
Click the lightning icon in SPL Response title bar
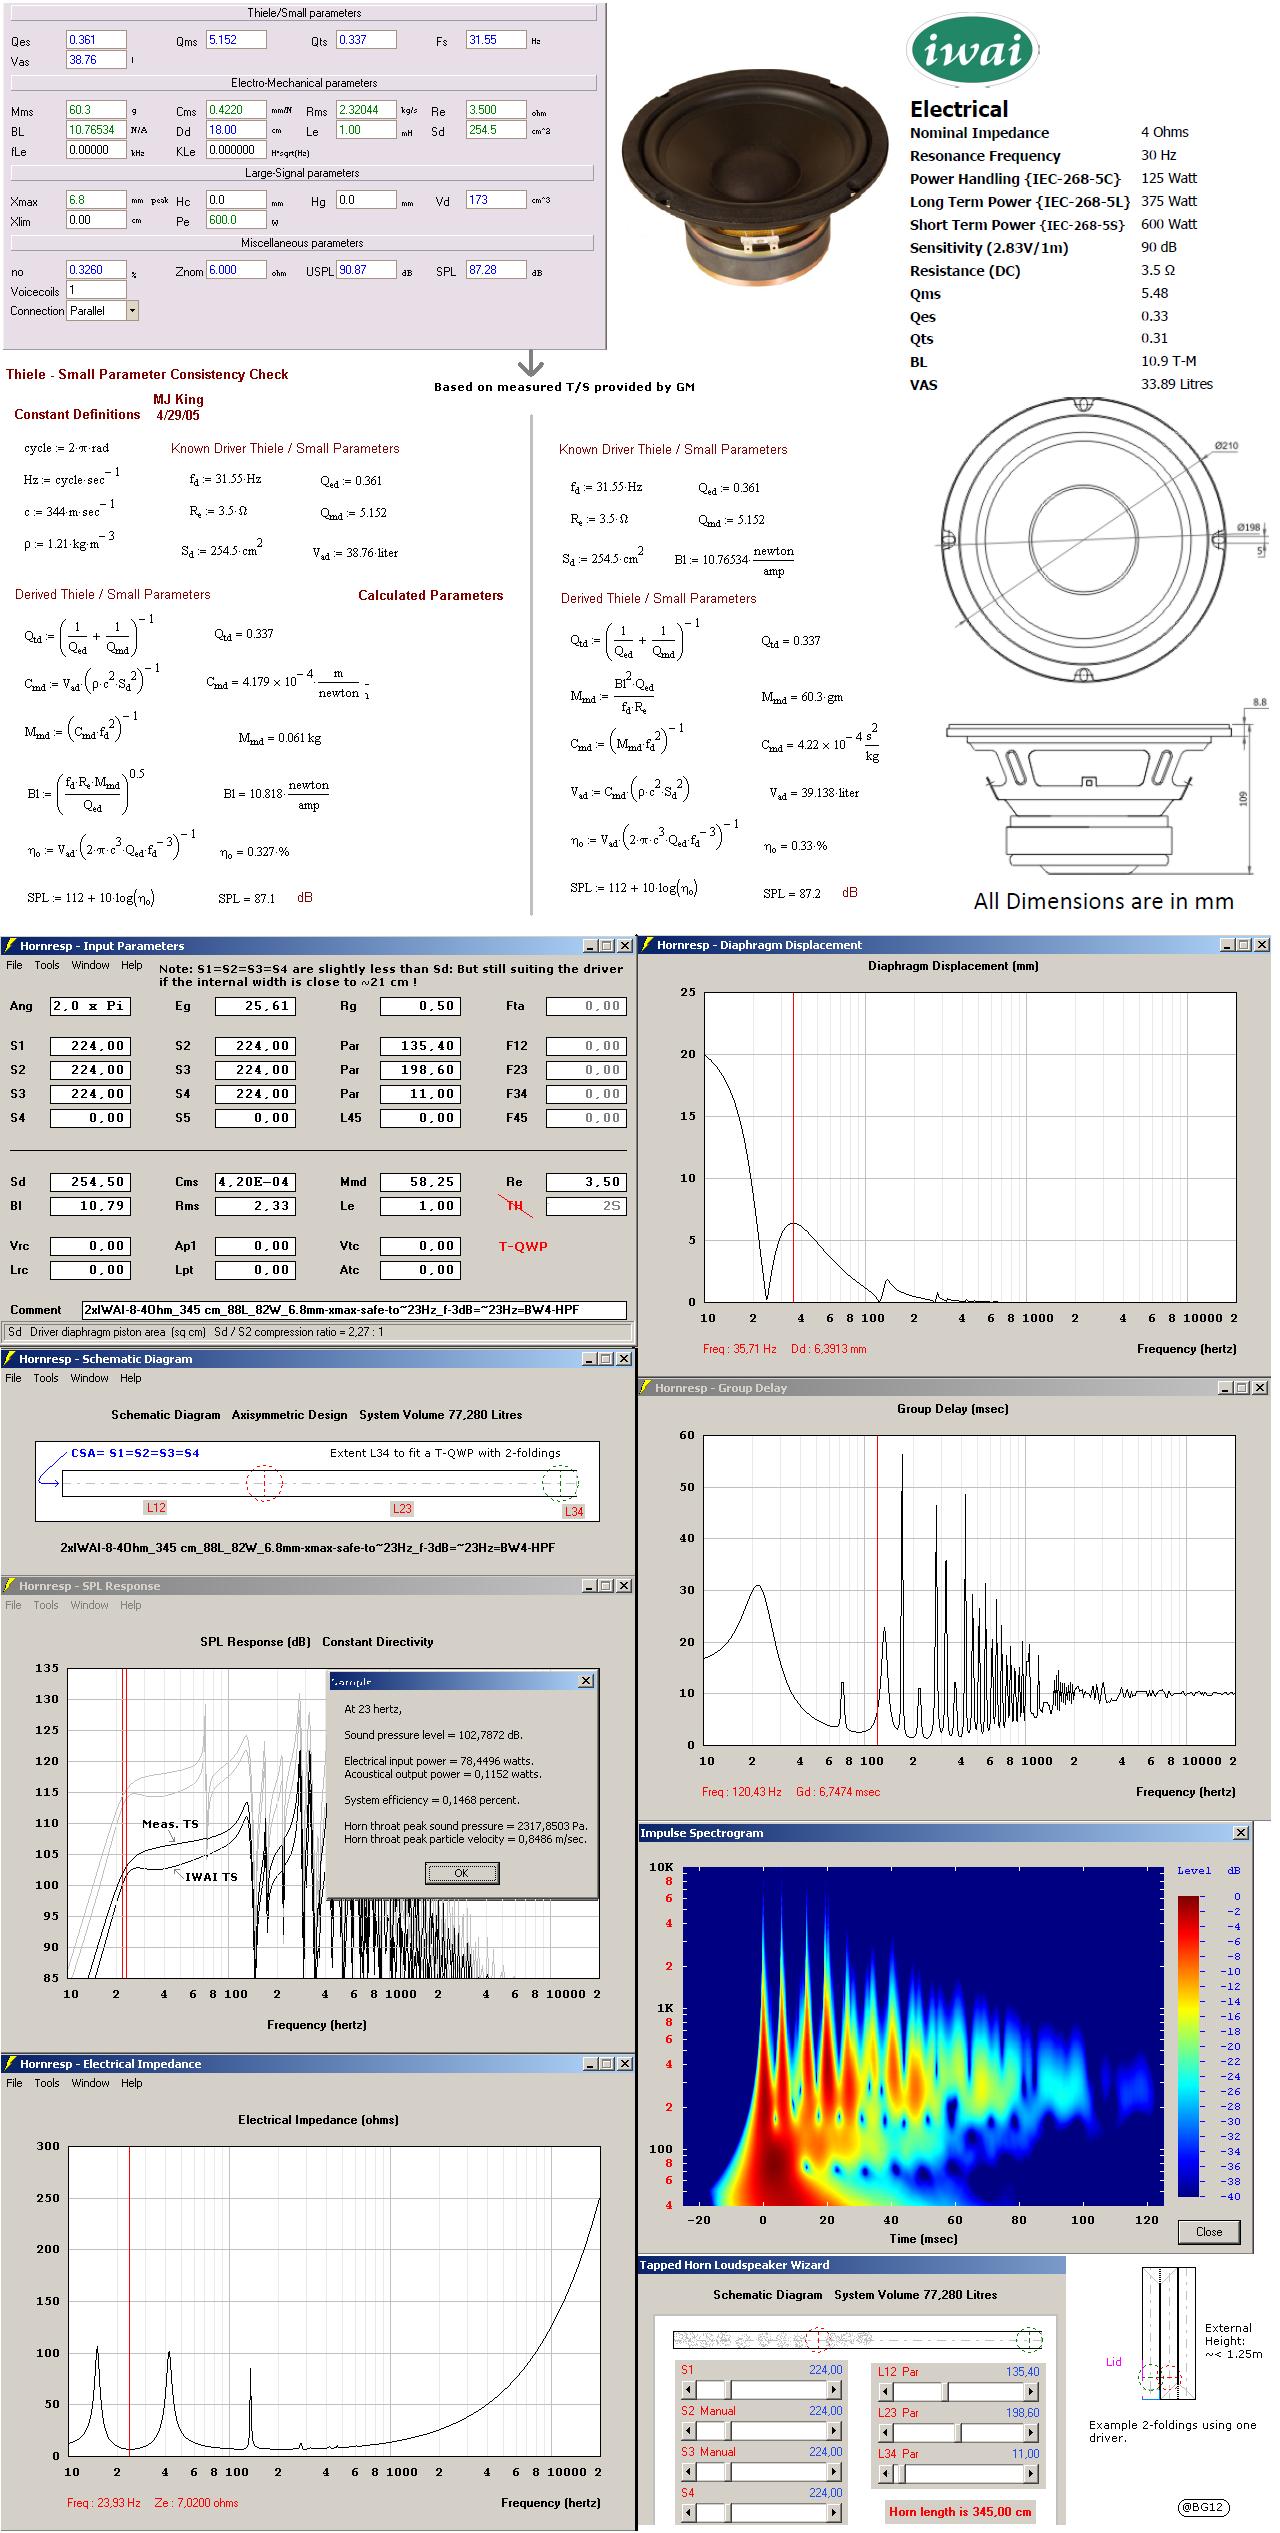coord(10,1585)
